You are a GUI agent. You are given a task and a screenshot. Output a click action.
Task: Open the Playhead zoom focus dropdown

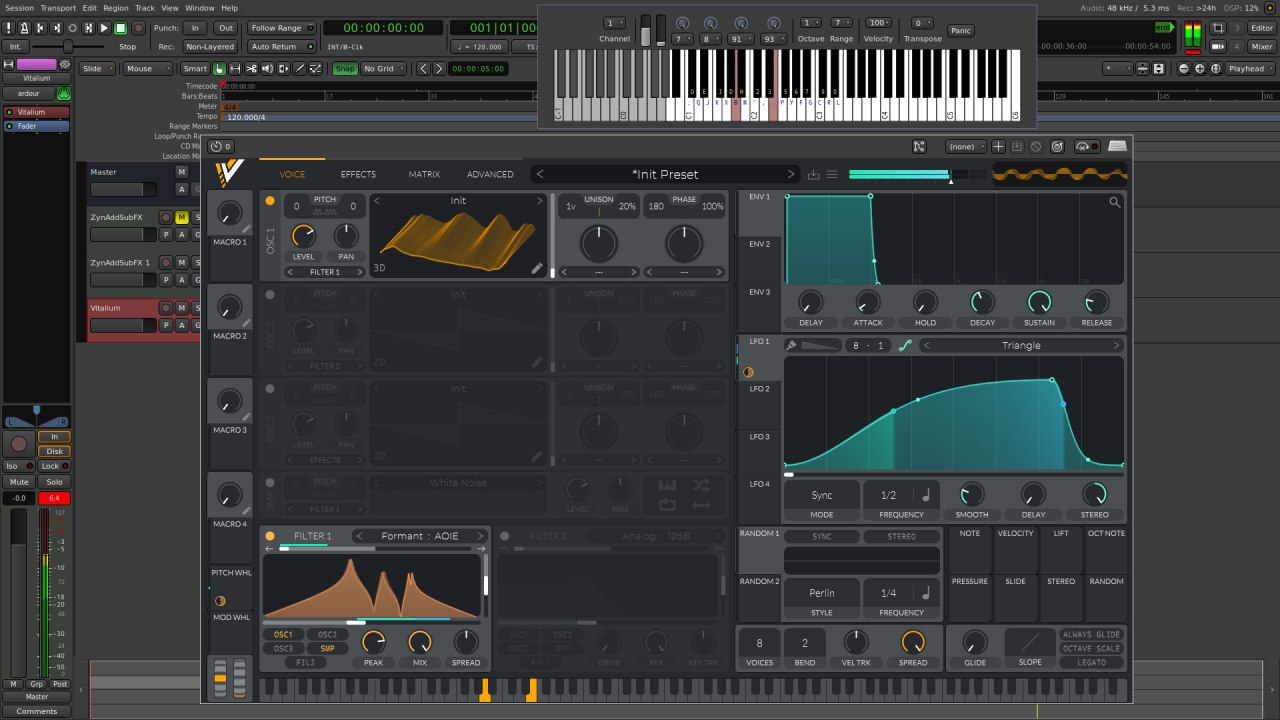[x=1250, y=69]
